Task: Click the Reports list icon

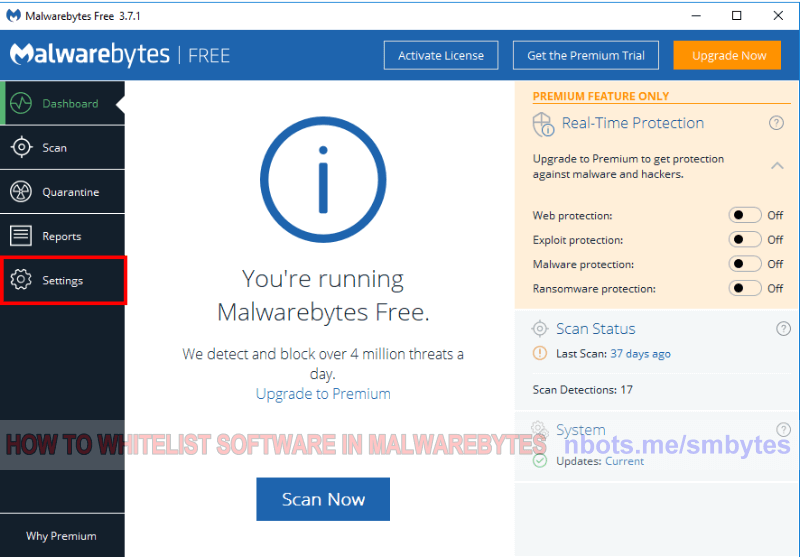Action: point(21,236)
